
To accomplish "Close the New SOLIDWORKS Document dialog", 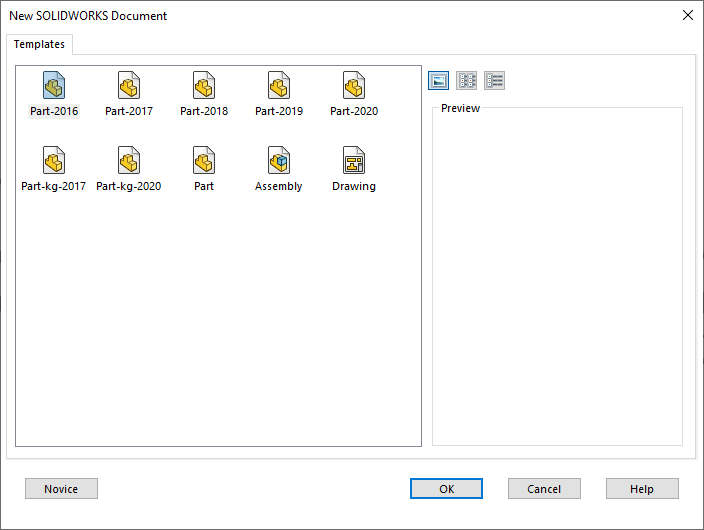I will tap(687, 15).
